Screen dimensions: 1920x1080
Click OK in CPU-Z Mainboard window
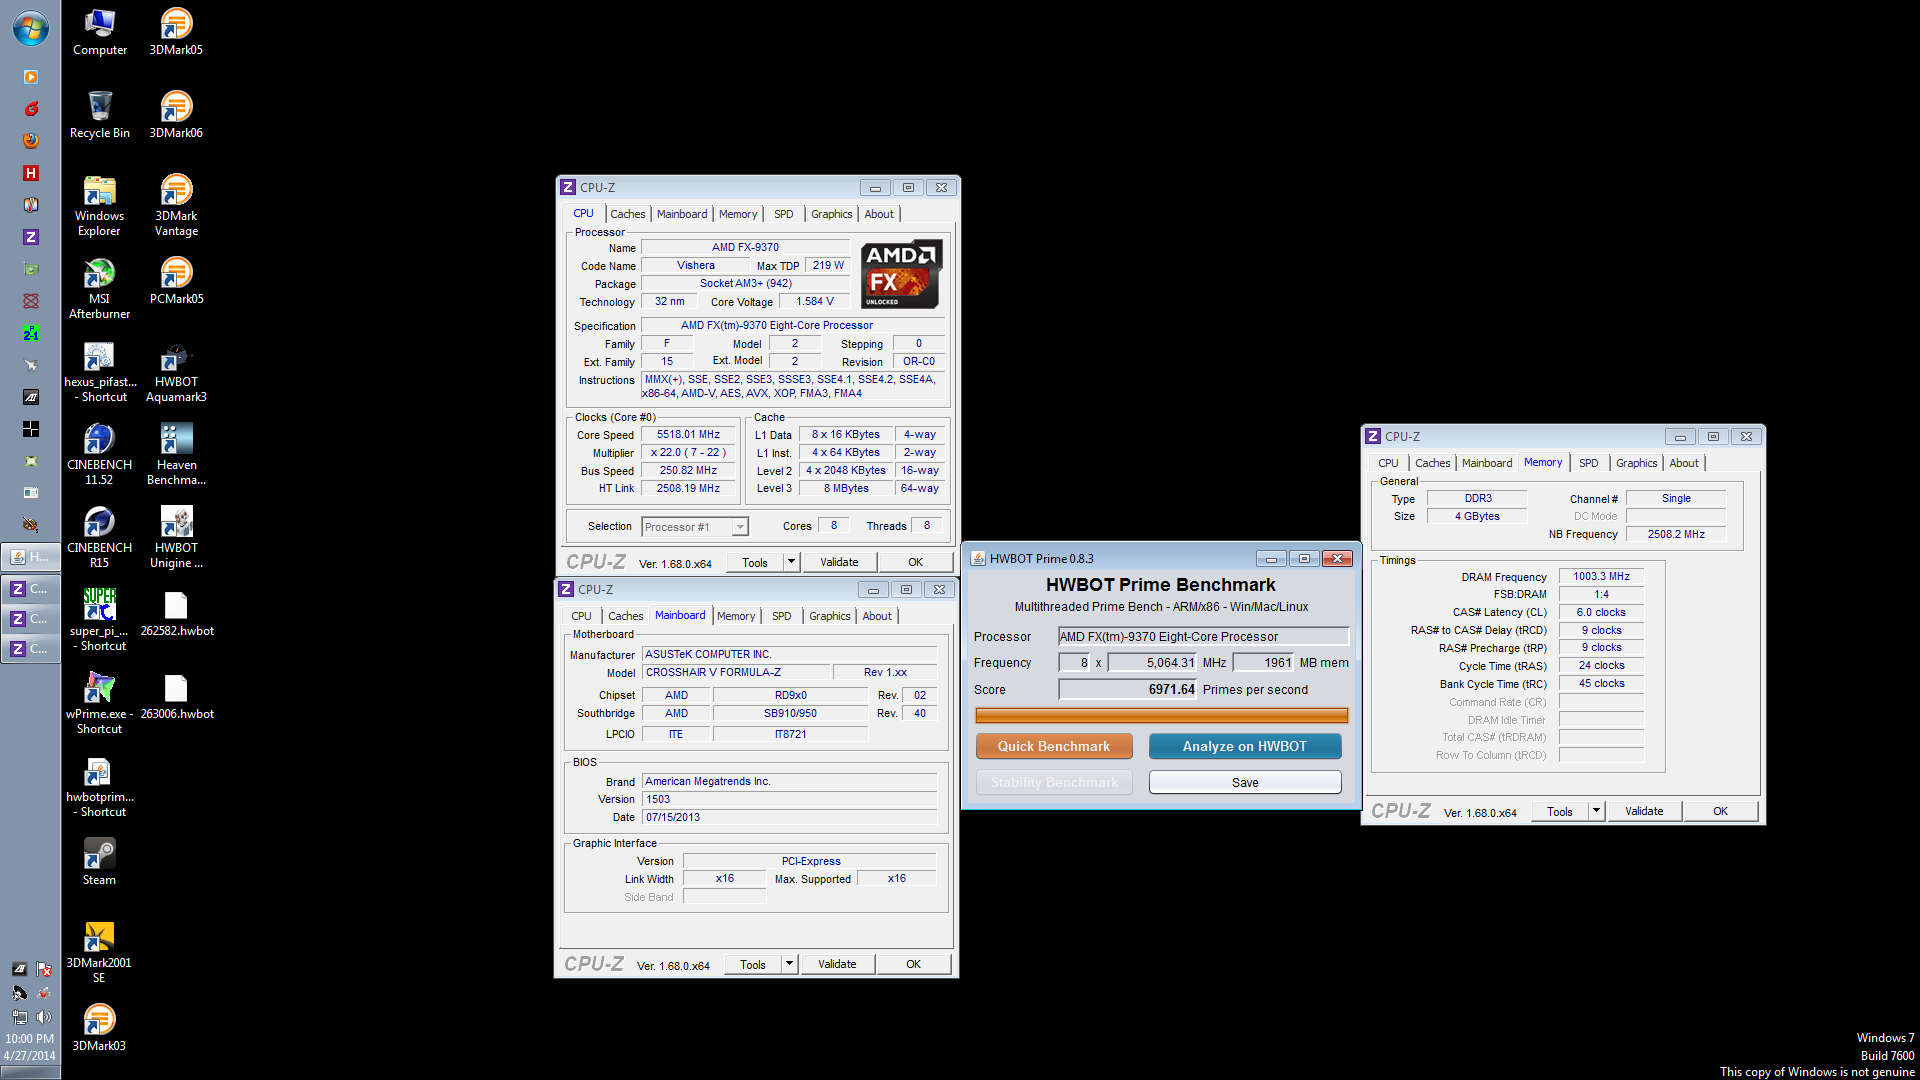913,964
